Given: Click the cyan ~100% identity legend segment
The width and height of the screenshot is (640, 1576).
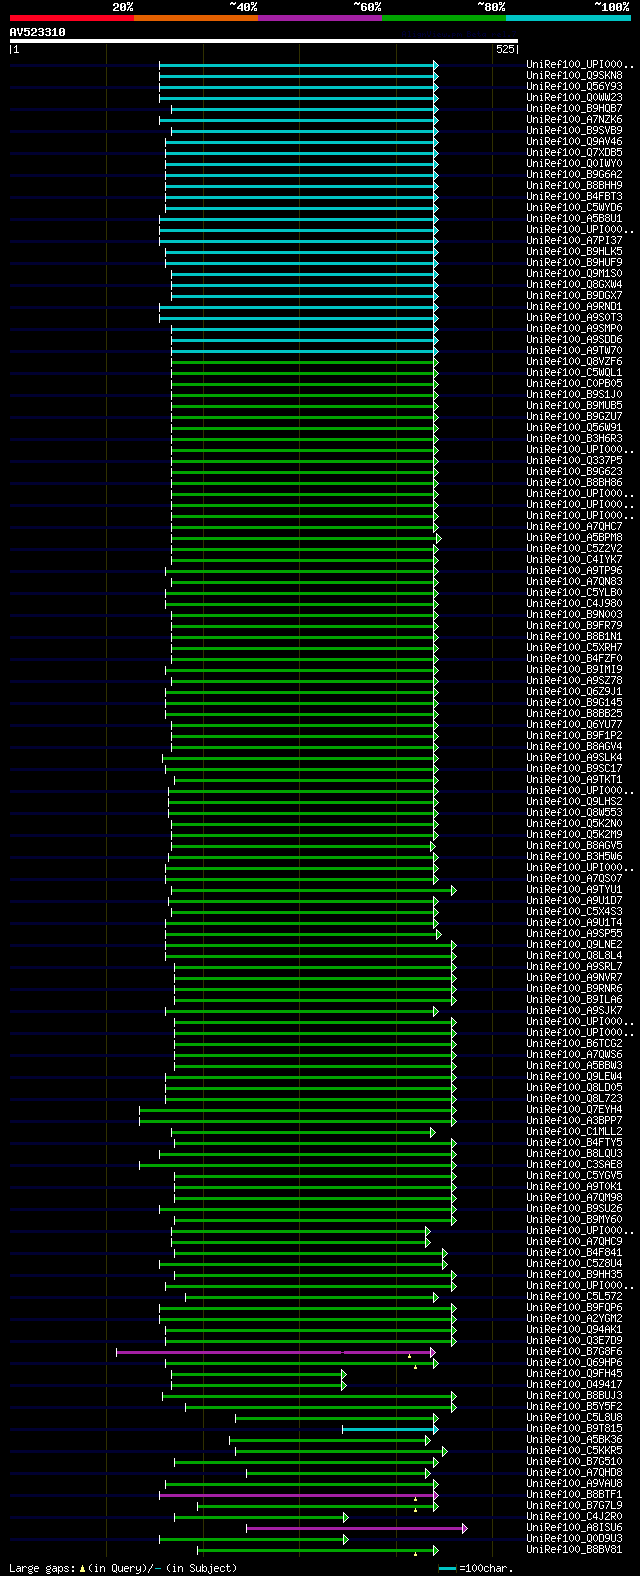Looking at the screenshot, I should point(568,18).
